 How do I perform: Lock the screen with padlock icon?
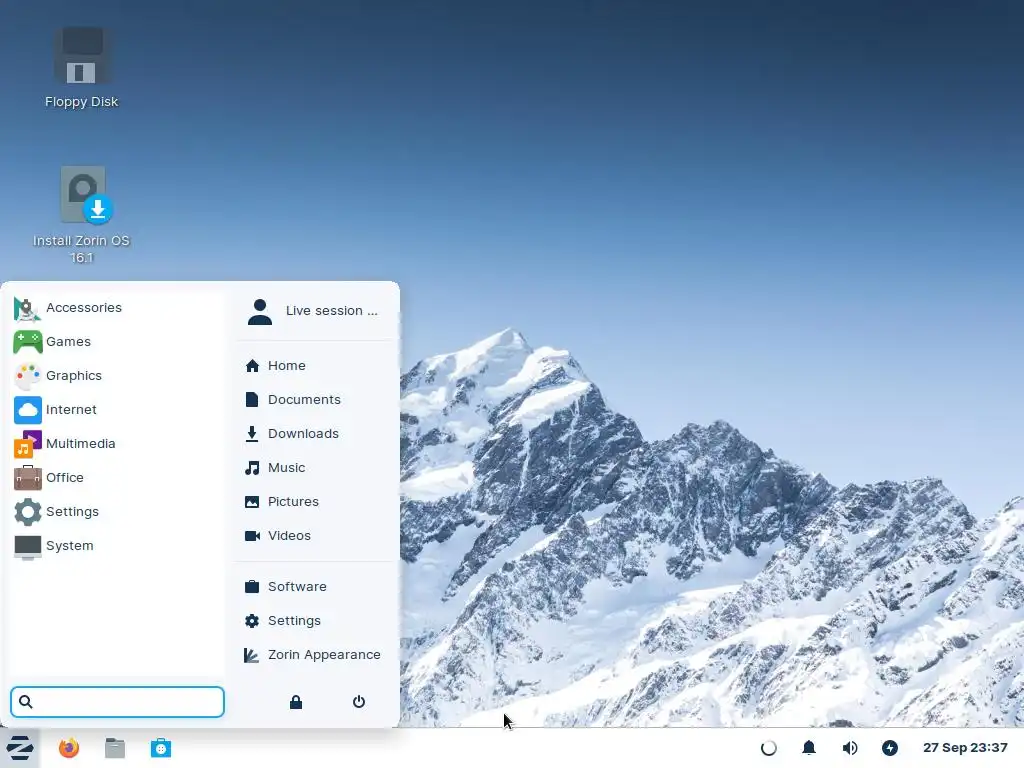pos(296,702)
